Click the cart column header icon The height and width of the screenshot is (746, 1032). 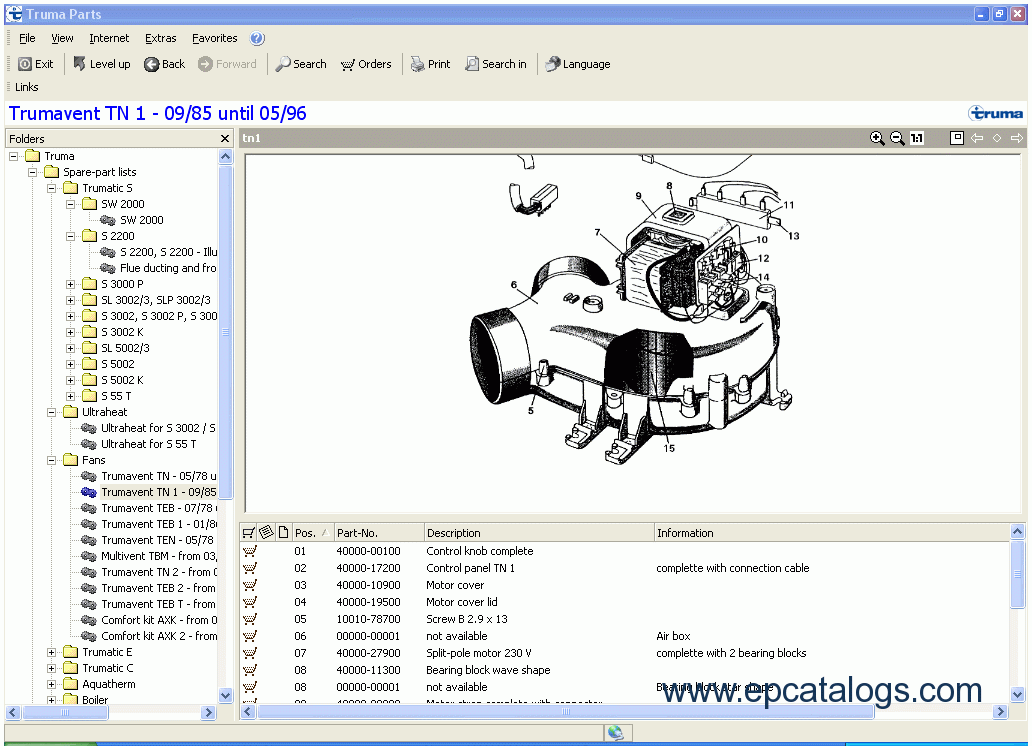[249, 533]
